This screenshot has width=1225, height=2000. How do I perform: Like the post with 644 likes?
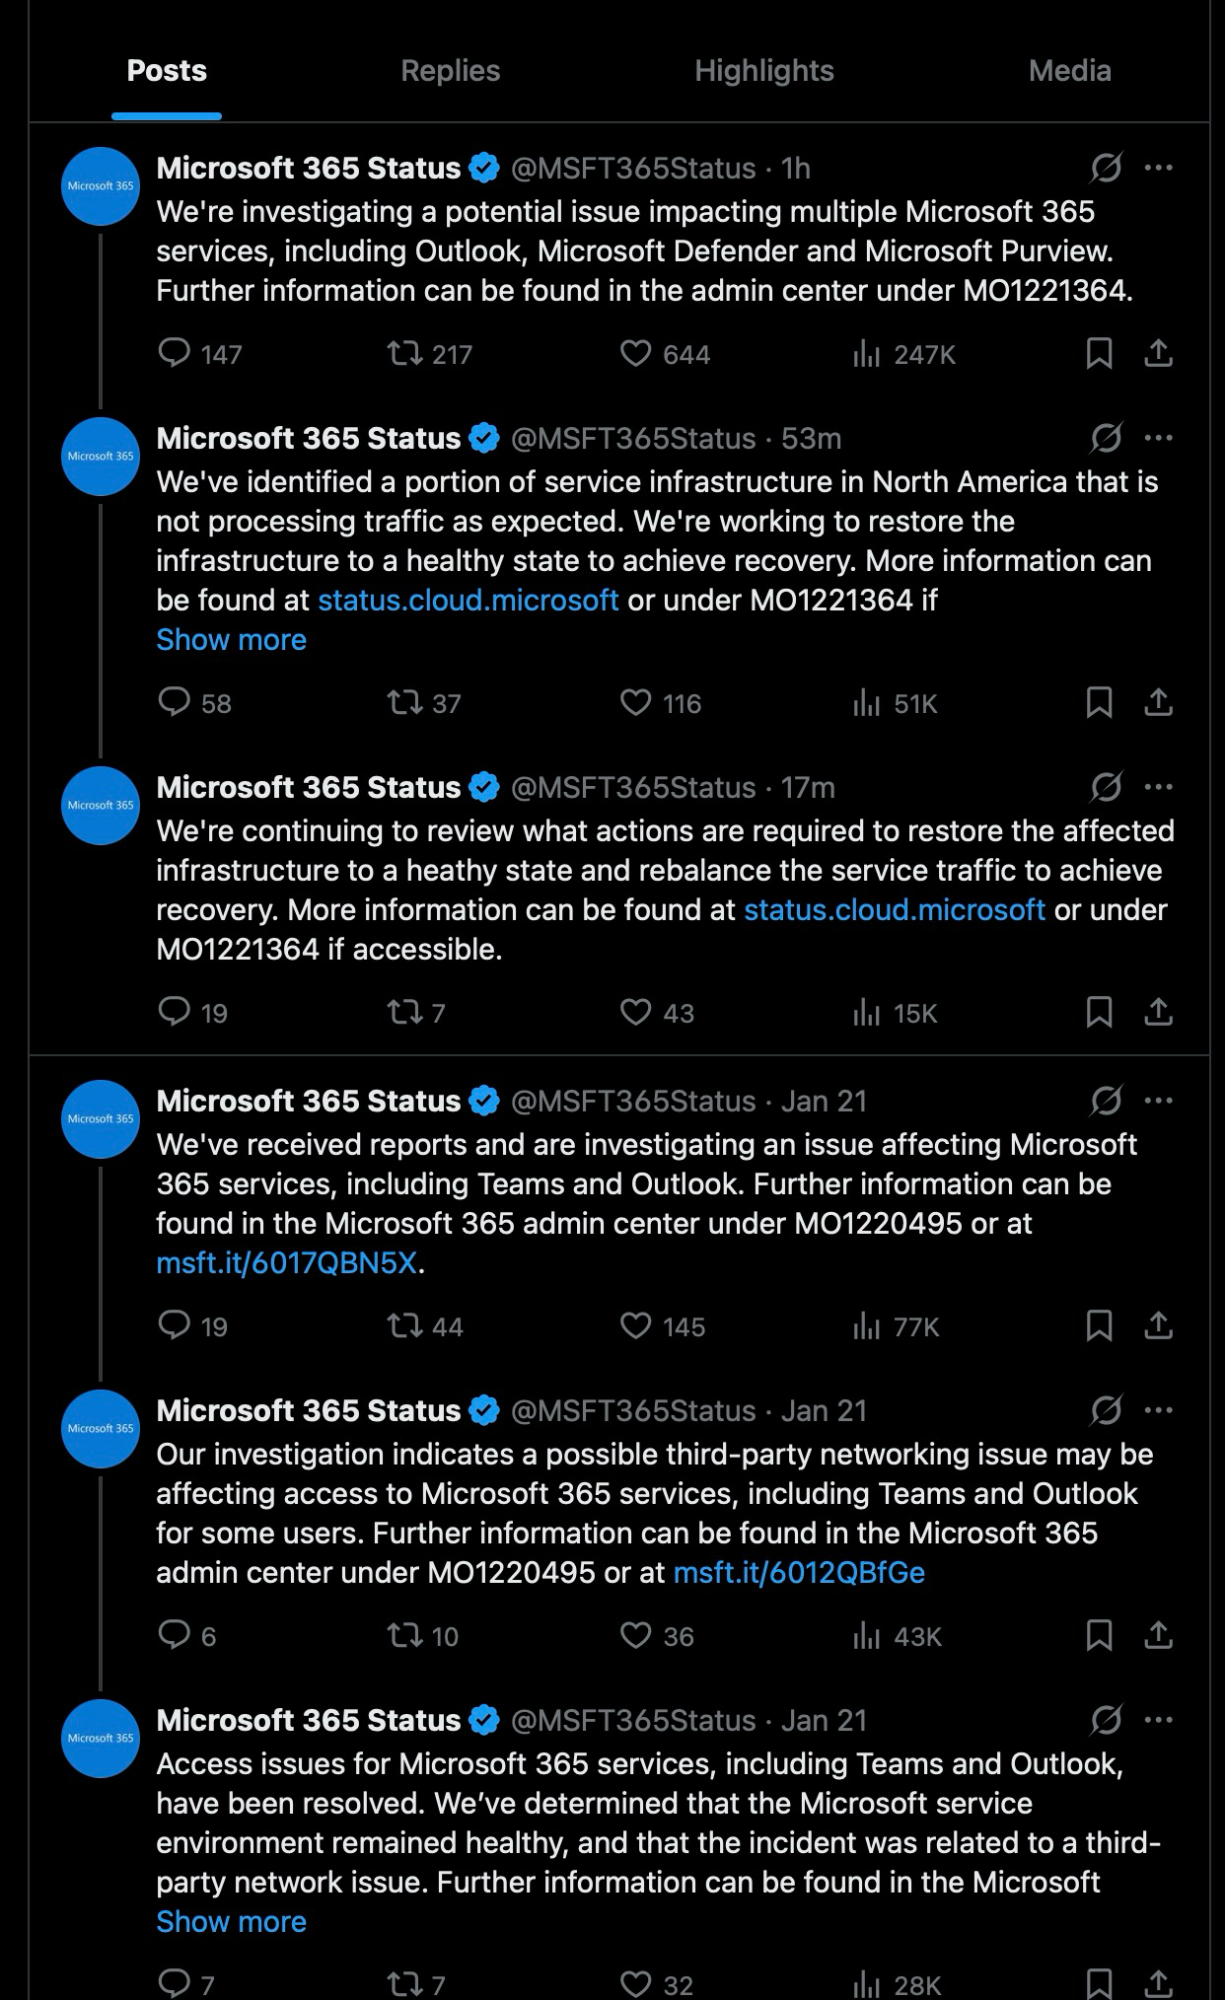[x=636, y=353]
